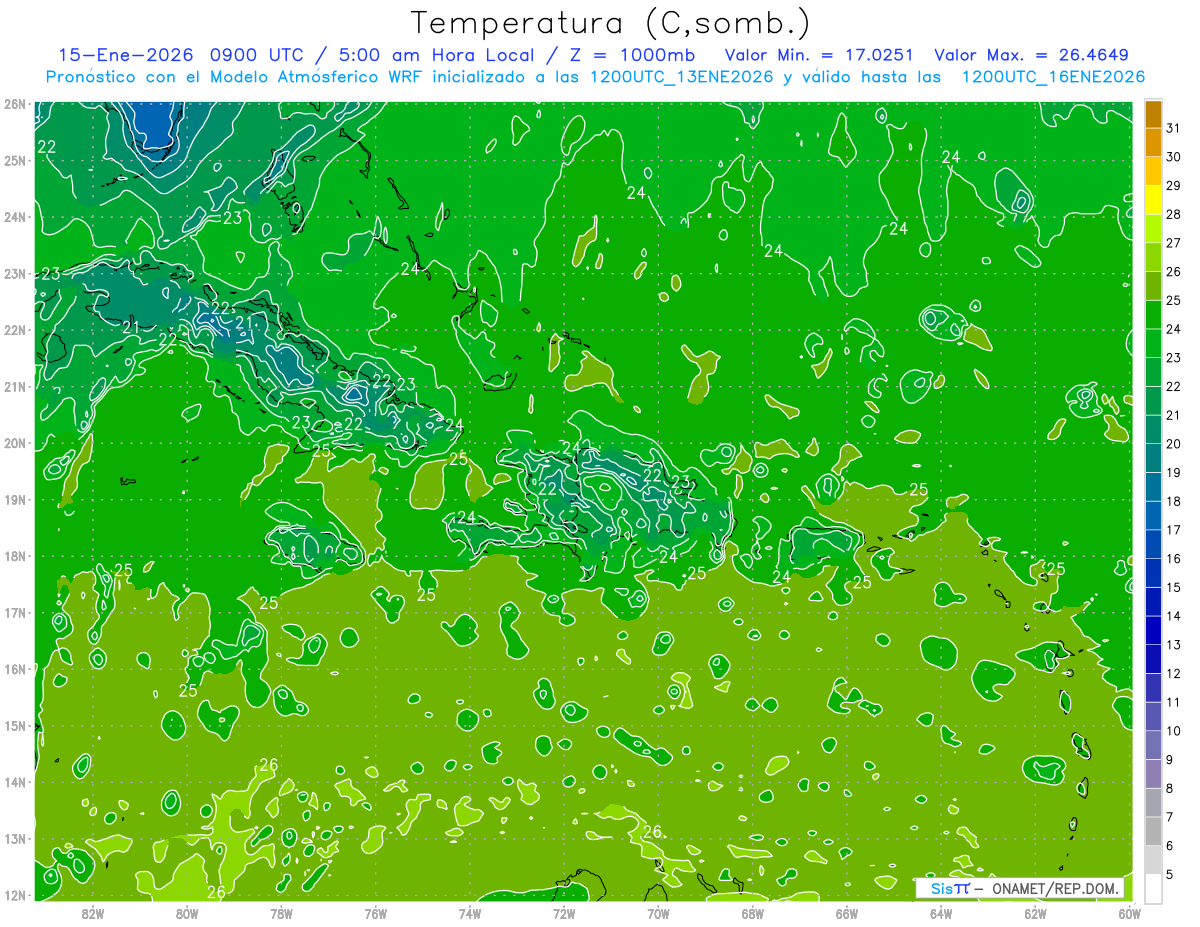Select valid-until time "1200UTC_16ENE2026"

click(1053, 77)
